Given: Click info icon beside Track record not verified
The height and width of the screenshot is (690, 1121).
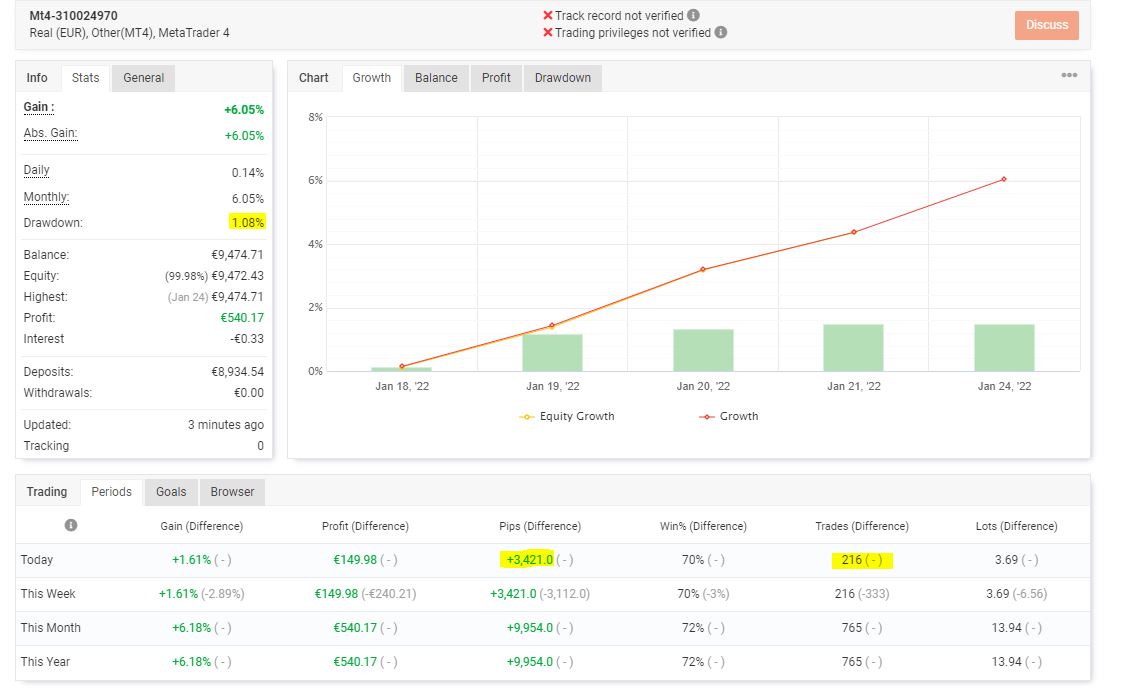Looking at the screenshot, I should (x=694, y=16).
